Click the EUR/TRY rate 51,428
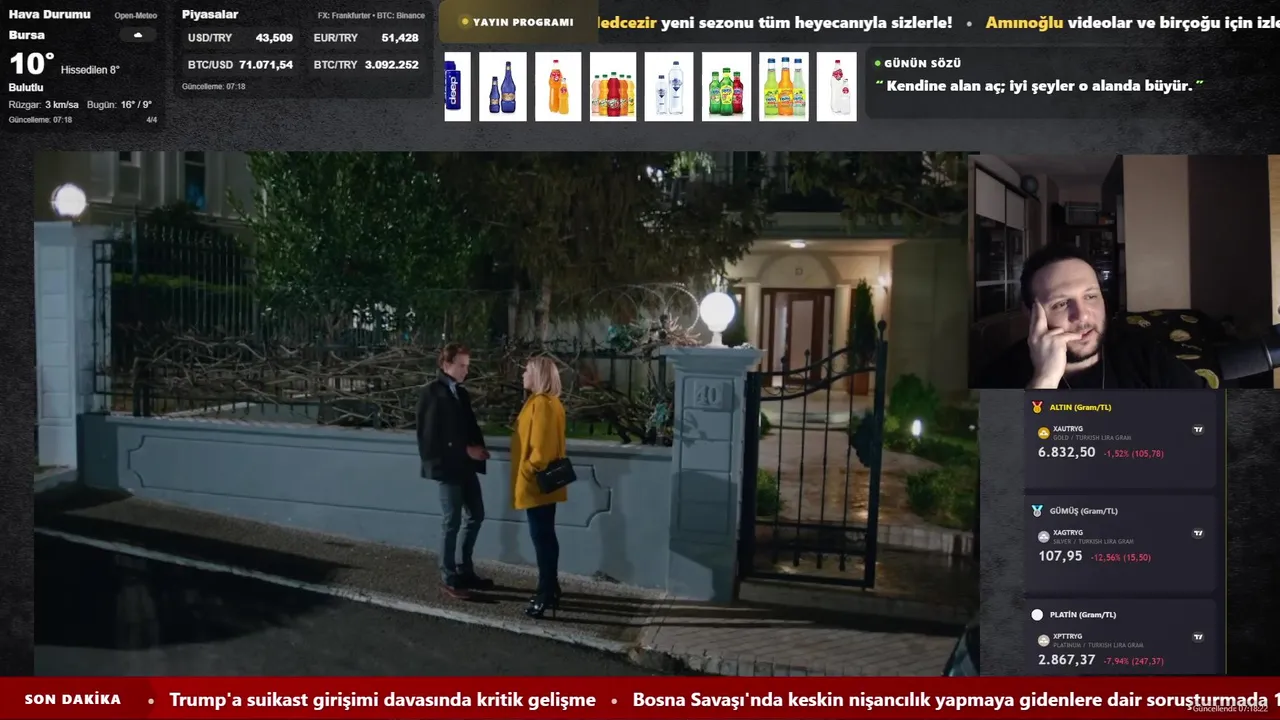 coord(400,38)
